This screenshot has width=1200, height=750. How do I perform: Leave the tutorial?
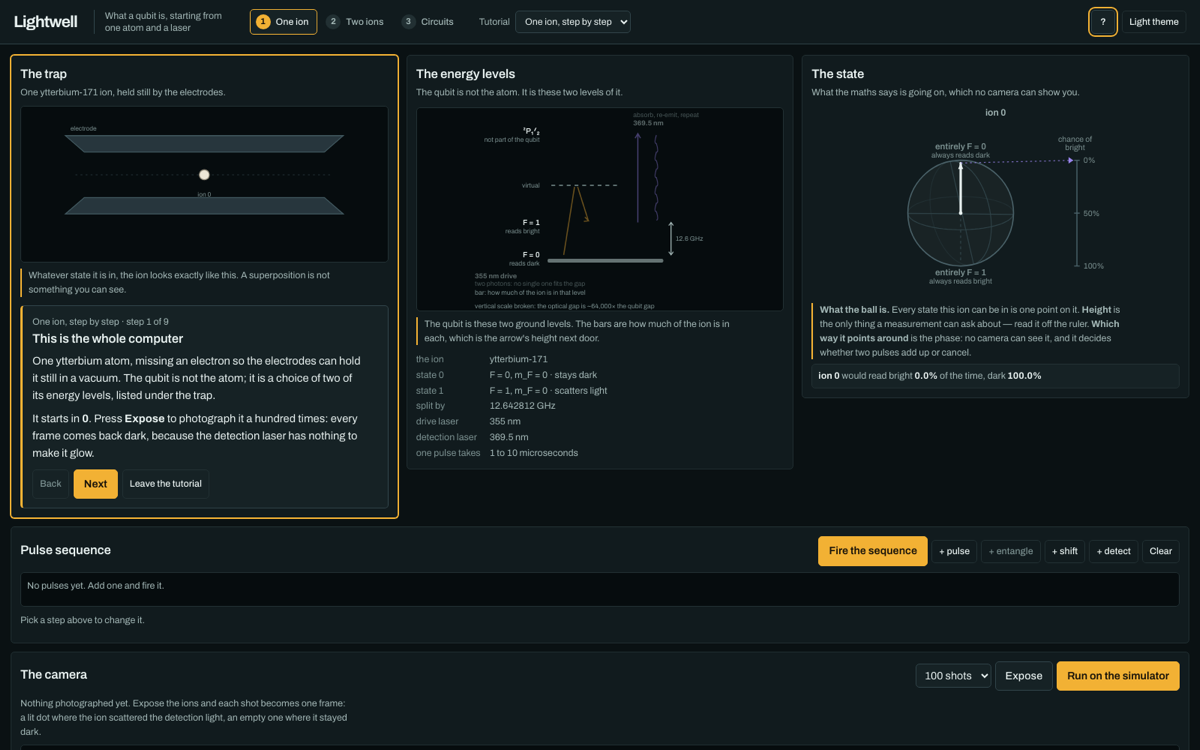[x=166, y=484]
